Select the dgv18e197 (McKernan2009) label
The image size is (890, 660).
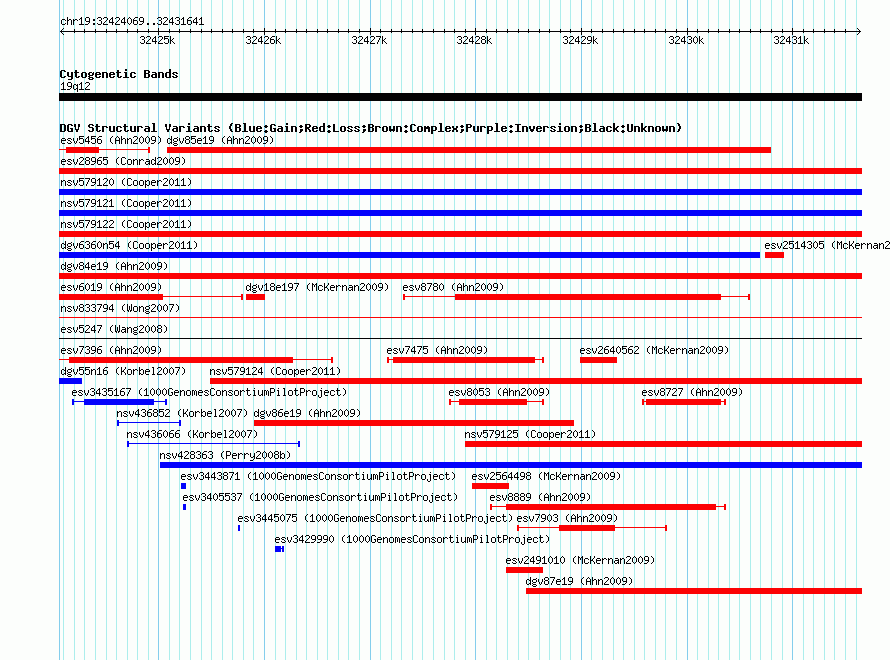(317, 287)
